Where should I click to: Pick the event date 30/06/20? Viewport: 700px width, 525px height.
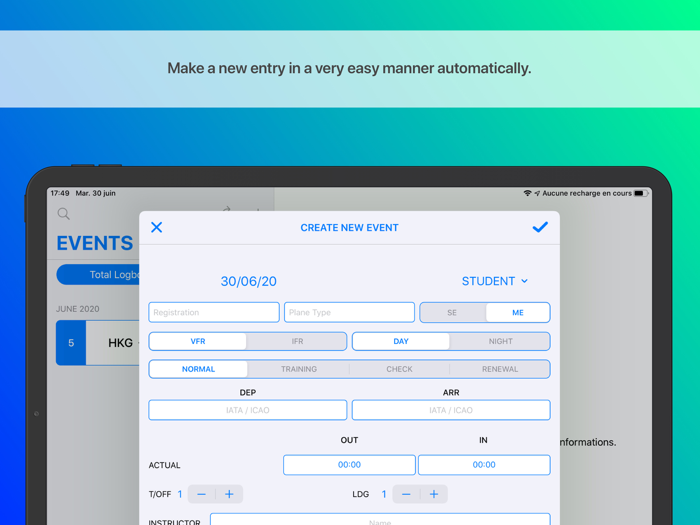point(249,281)
